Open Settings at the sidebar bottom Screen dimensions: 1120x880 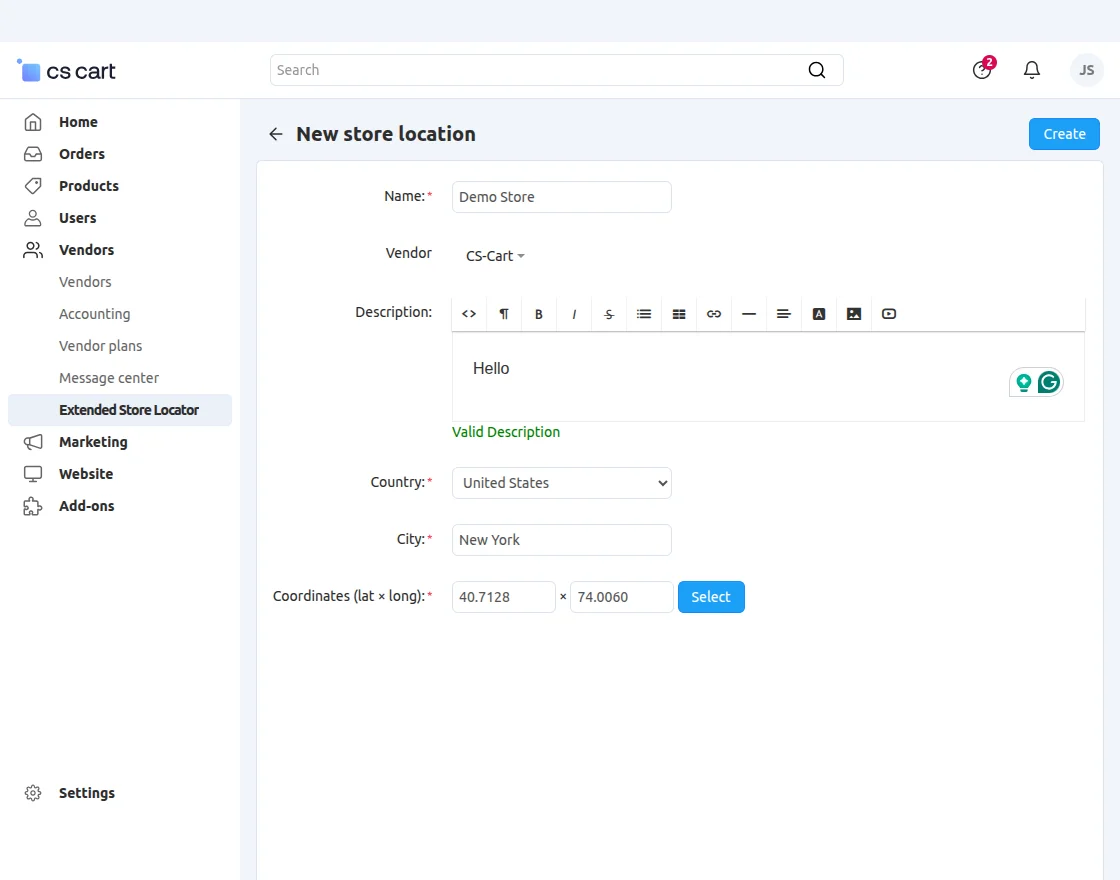click(x=86, y=793)
